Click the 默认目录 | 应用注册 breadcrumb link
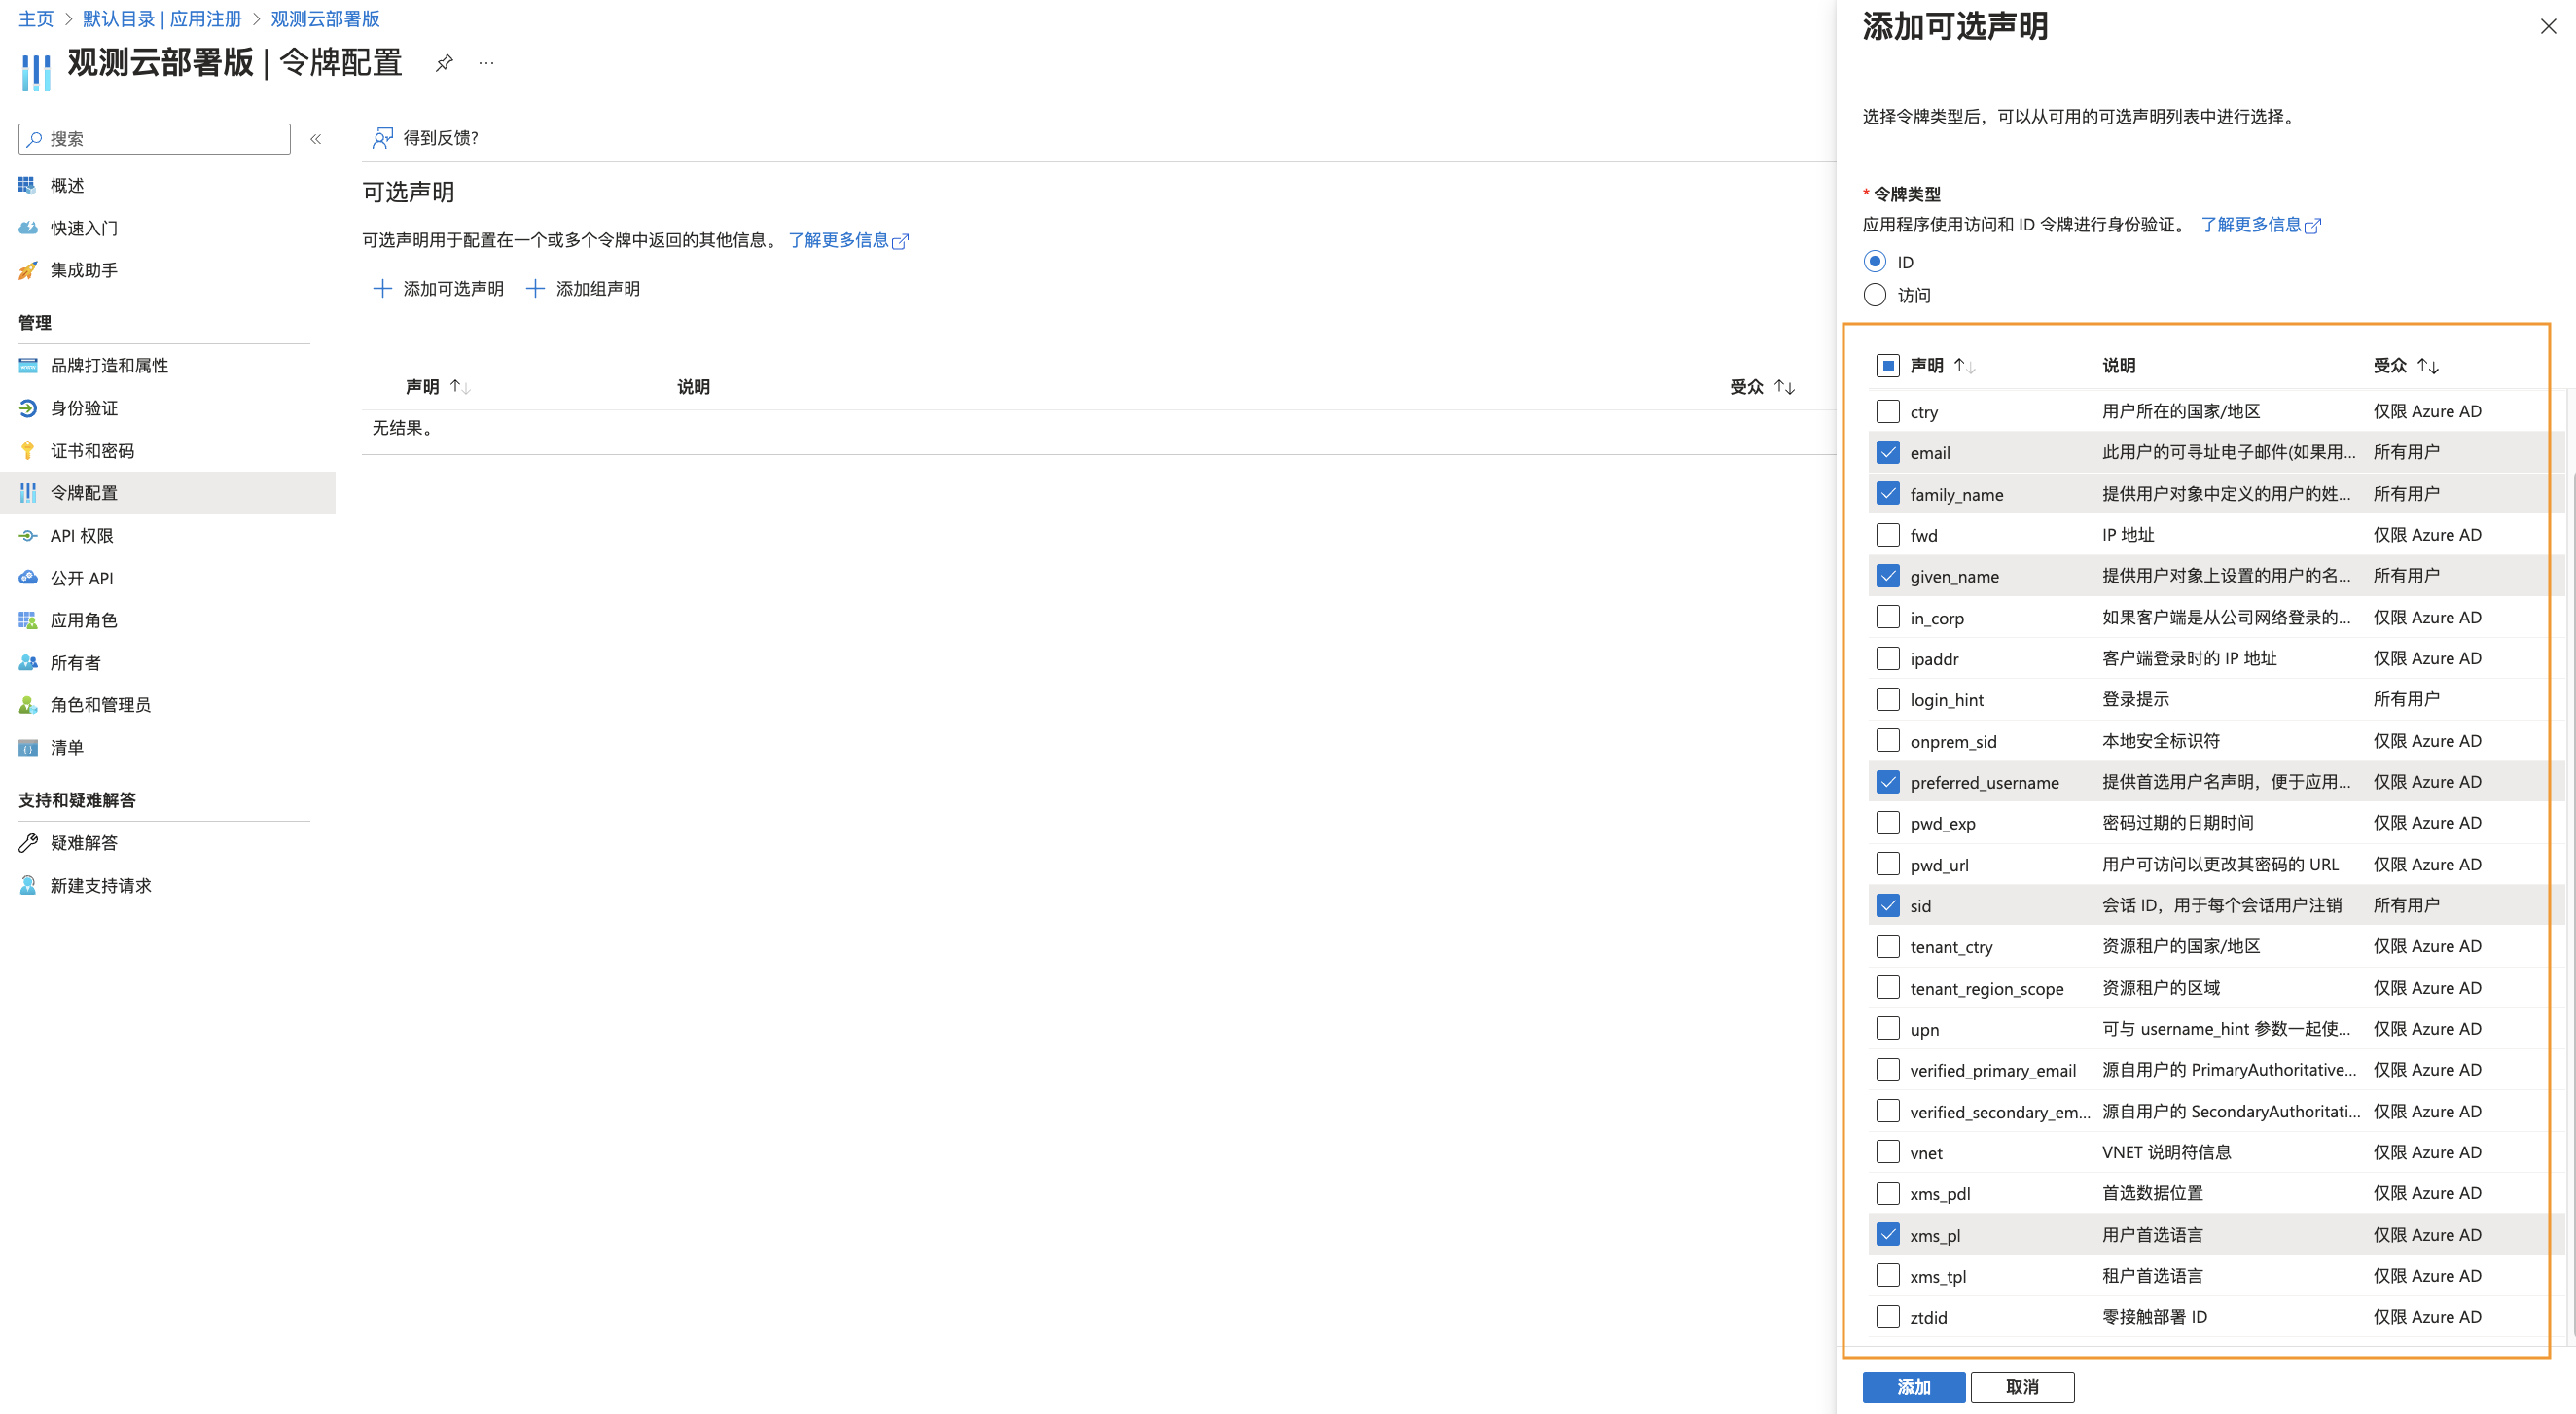Screen dimensions: 2576x1414 tap(162, 19)
